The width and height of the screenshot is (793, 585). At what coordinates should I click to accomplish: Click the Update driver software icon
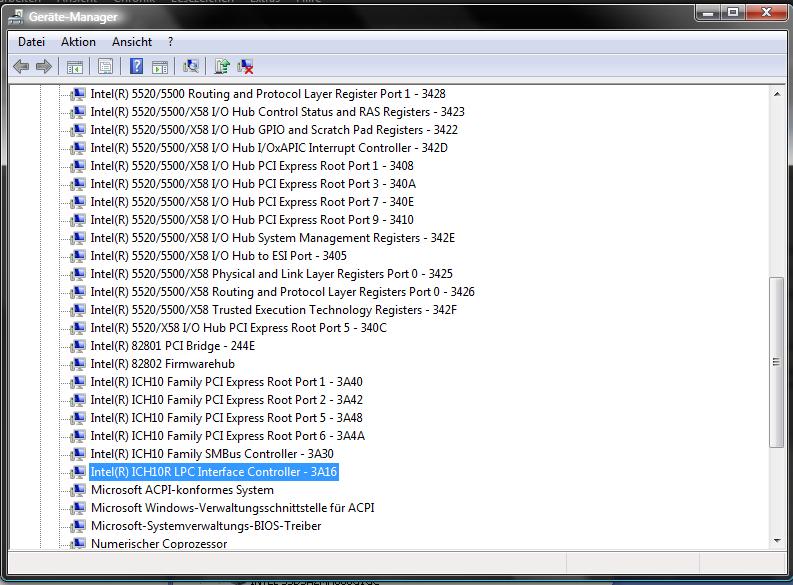(x=222, y=66)
